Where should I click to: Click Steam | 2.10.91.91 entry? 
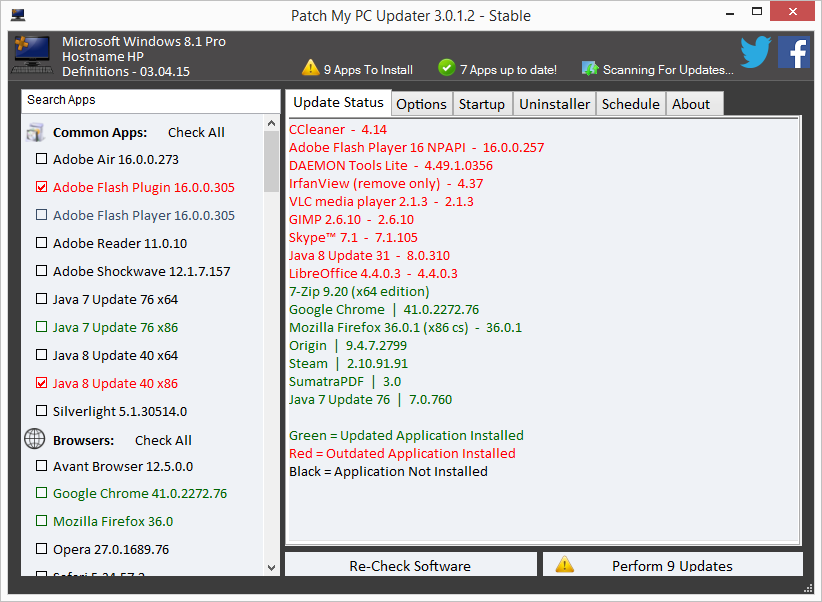pos(348,363)
